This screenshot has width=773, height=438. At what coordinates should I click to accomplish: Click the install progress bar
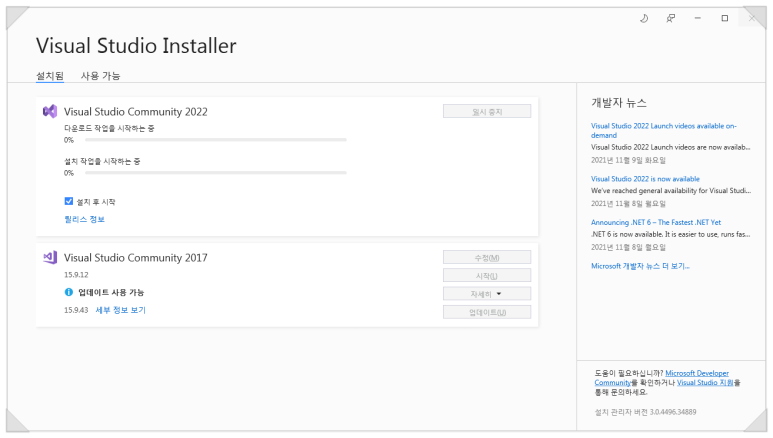point(215,173)
